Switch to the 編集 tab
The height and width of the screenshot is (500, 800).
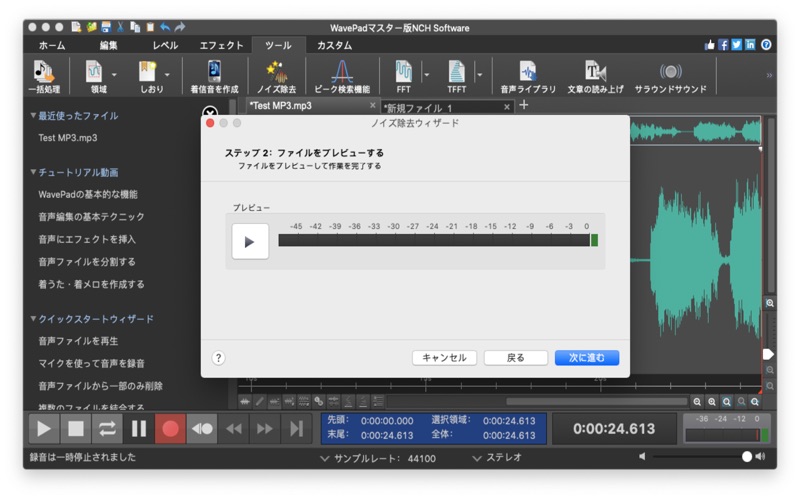click(108, 45)
